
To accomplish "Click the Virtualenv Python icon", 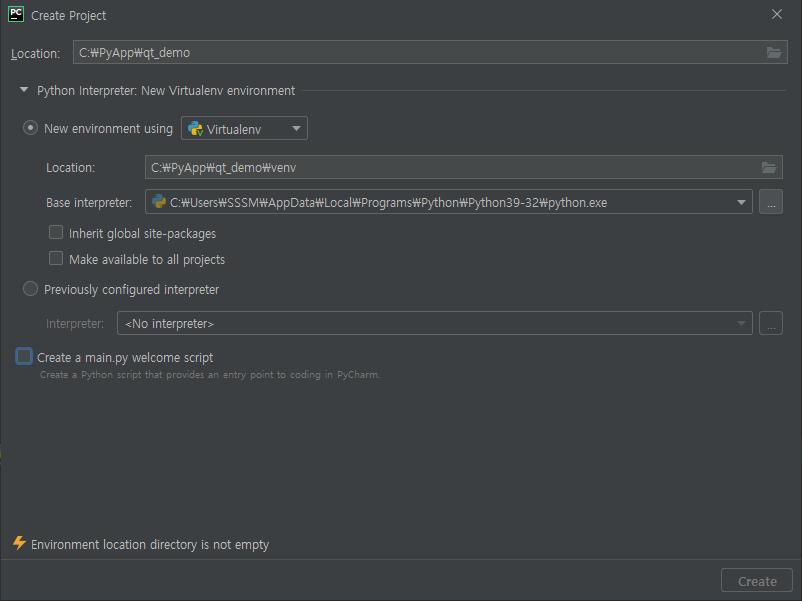I will coord(195,128).
